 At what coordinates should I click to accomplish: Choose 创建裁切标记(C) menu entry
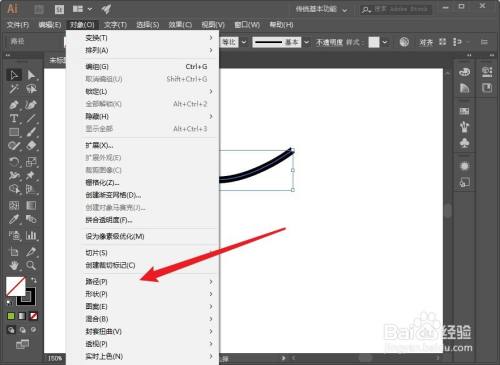pyautogui.click(x=143, y=265)
